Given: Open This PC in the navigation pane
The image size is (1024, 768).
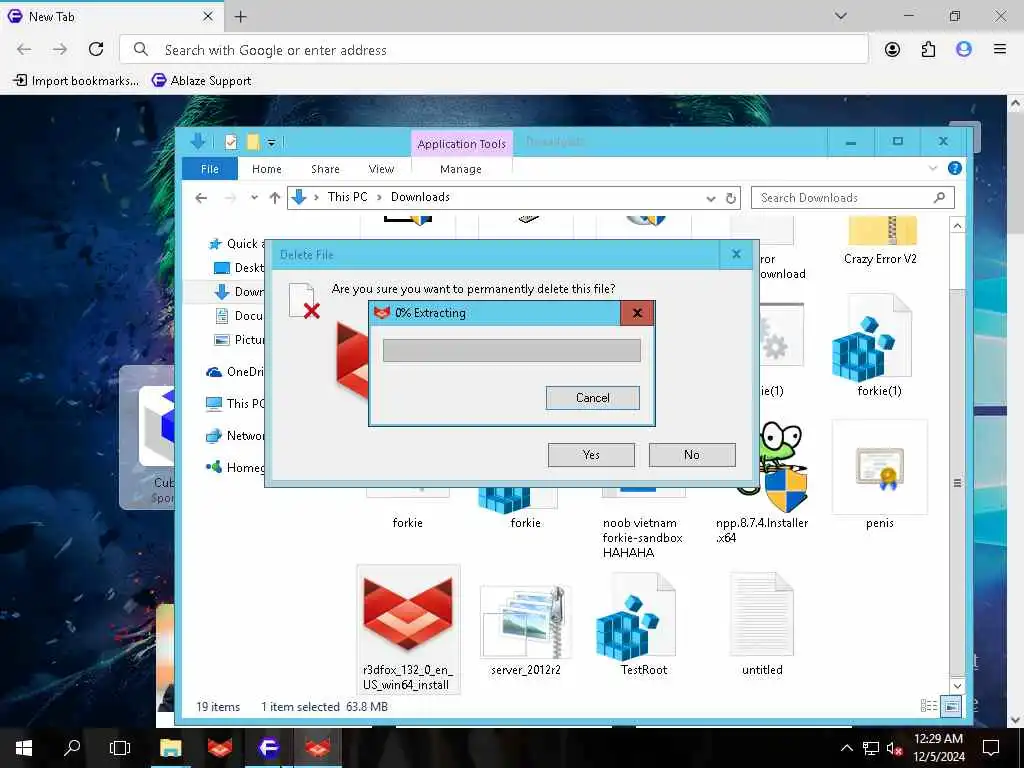Looking at the screenshot, I should [x=235, y=404].
